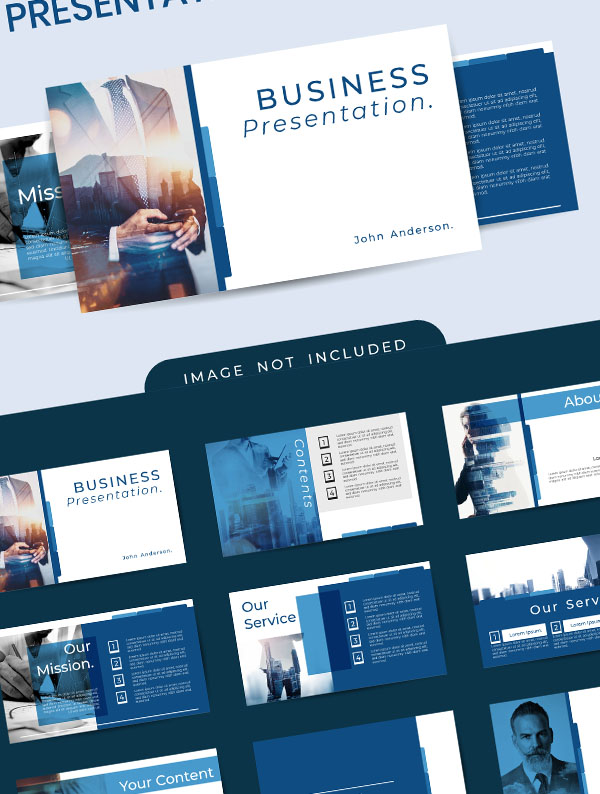The image size is (600, 794).
Task: Click number 1 box on Our Mission slide
Action: click(x=113, y=646)
